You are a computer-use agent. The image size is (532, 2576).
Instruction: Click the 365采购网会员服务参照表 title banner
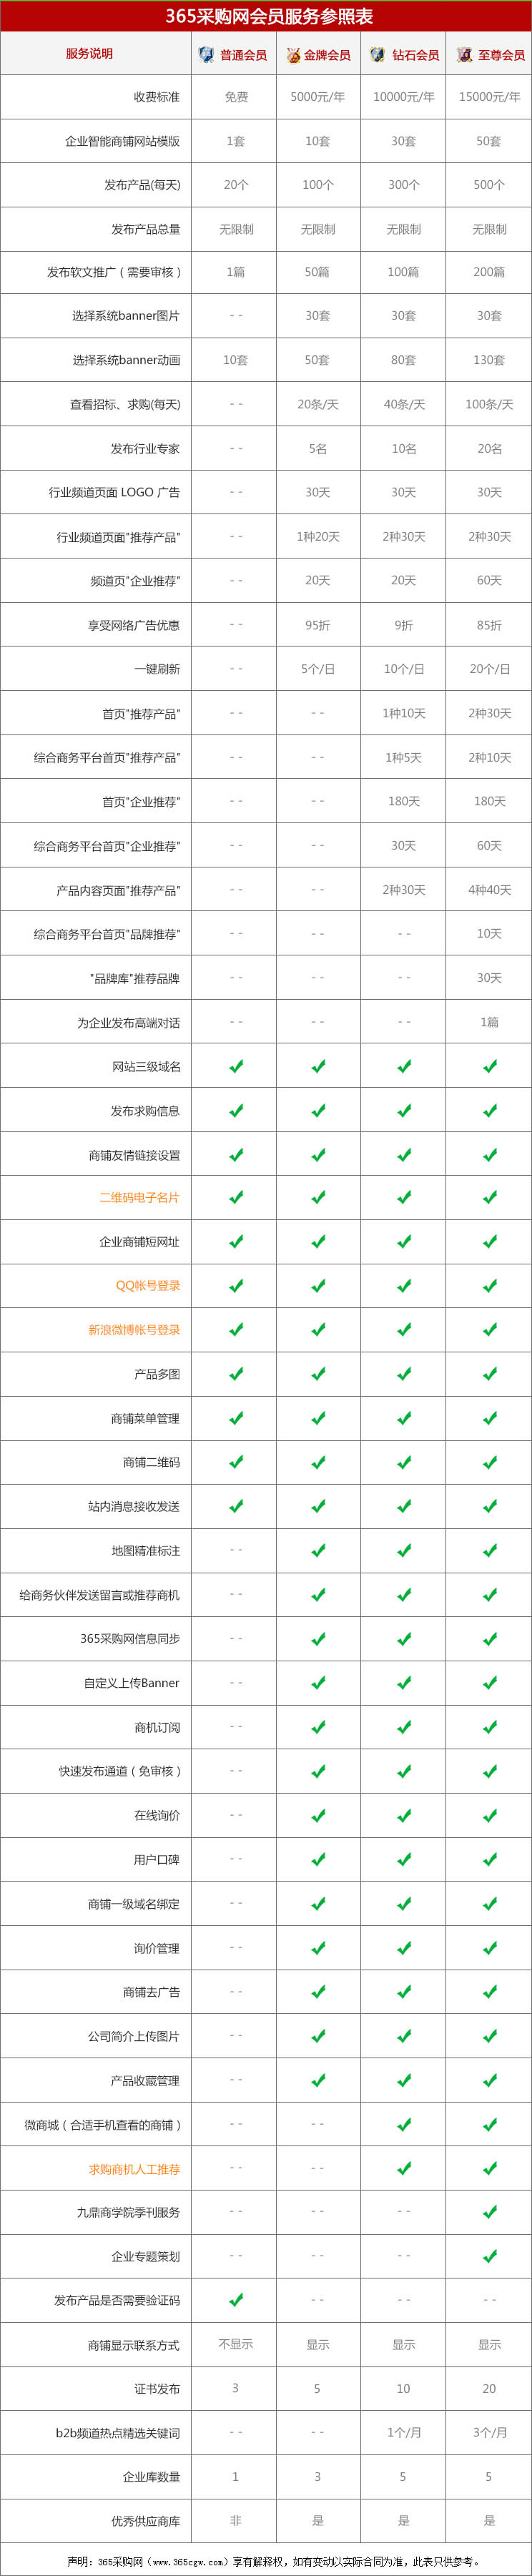tap(266, 16)
